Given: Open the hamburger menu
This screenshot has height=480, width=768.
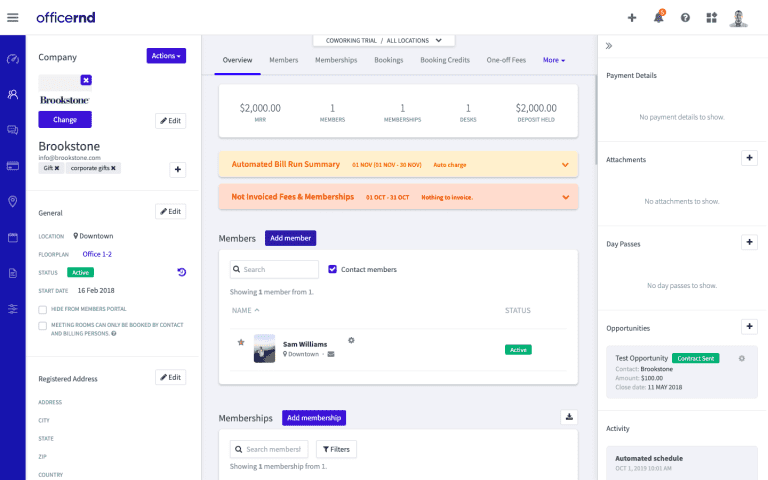Looking at the screenshot, I should [13, 18].
